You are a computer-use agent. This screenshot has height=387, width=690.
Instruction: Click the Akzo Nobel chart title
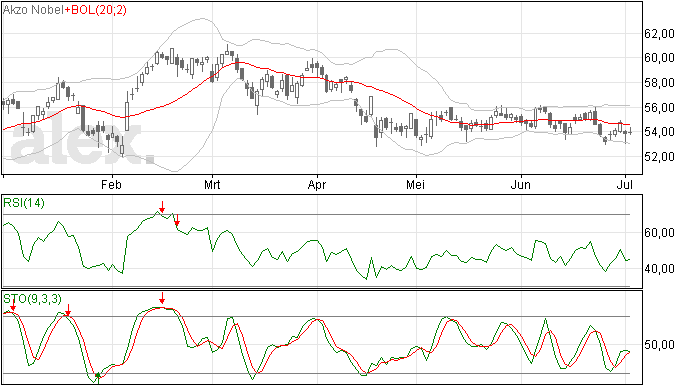coord(33,10)
